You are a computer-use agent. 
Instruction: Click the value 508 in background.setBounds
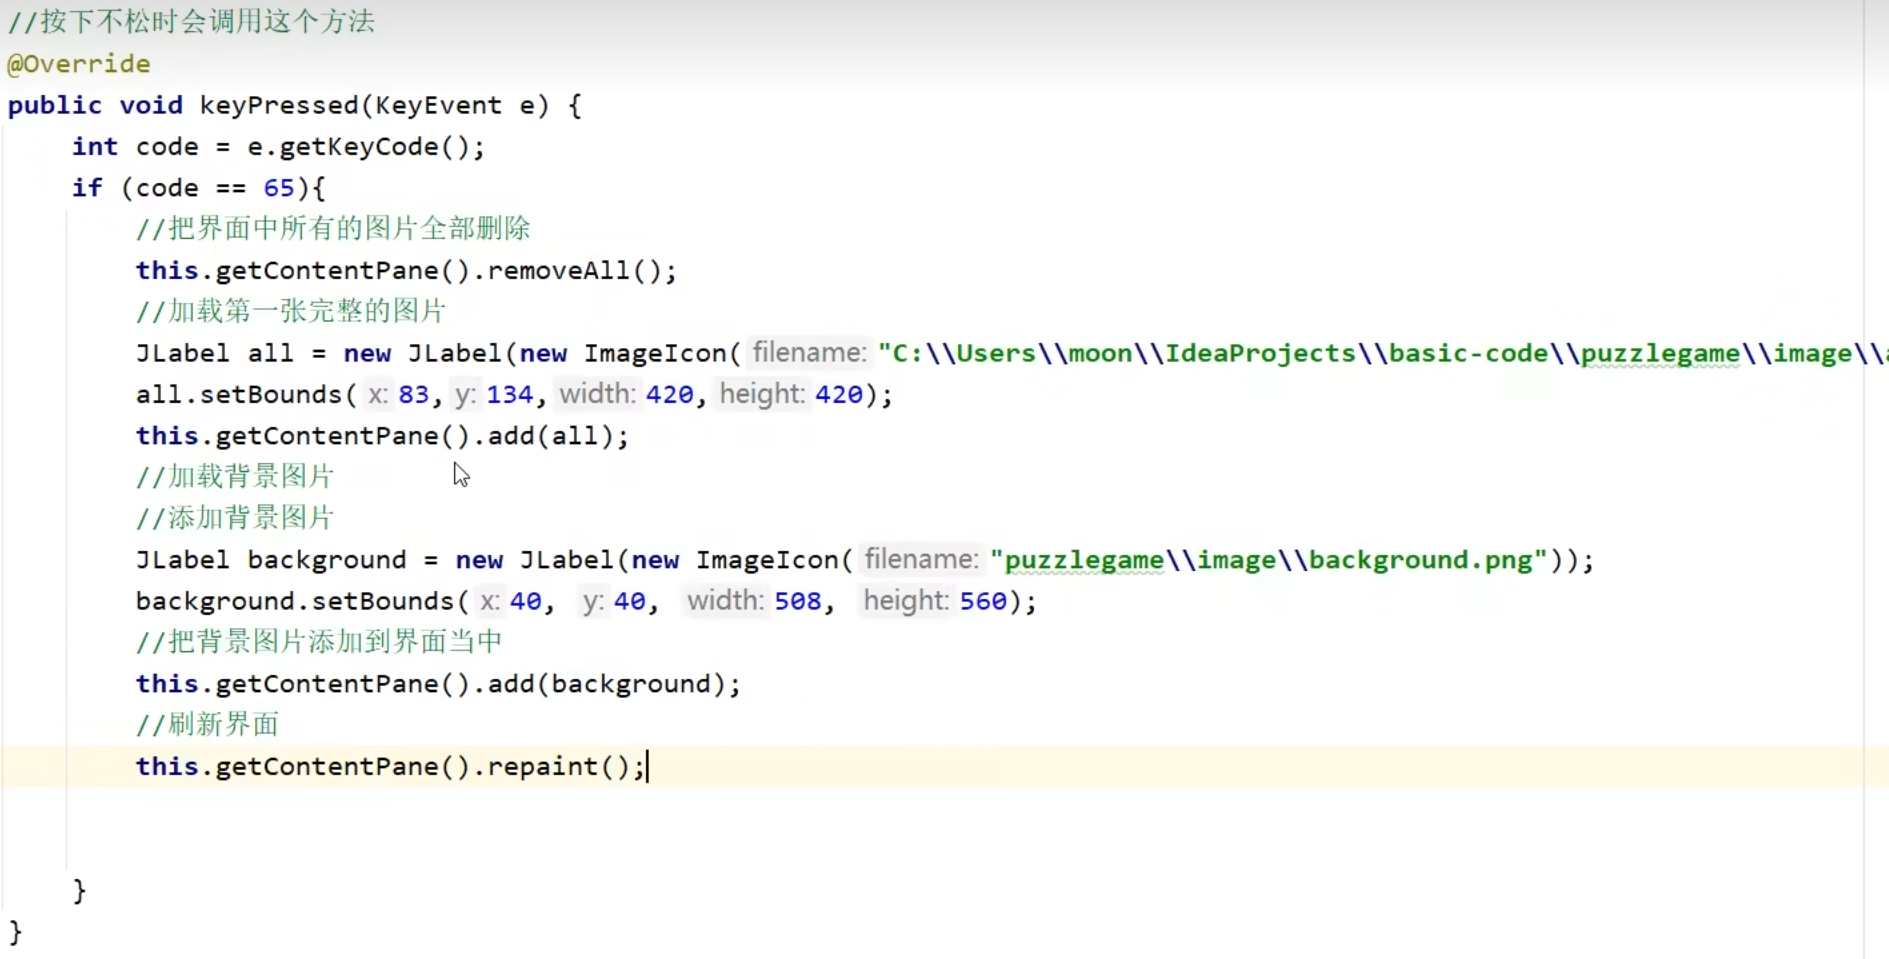point(797,601)
